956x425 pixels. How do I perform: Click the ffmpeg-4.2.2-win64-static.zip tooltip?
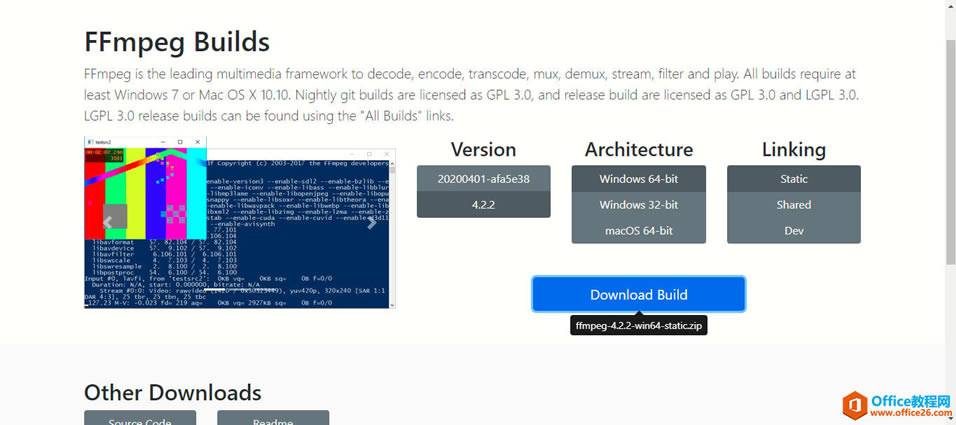[x=638, y=326]
